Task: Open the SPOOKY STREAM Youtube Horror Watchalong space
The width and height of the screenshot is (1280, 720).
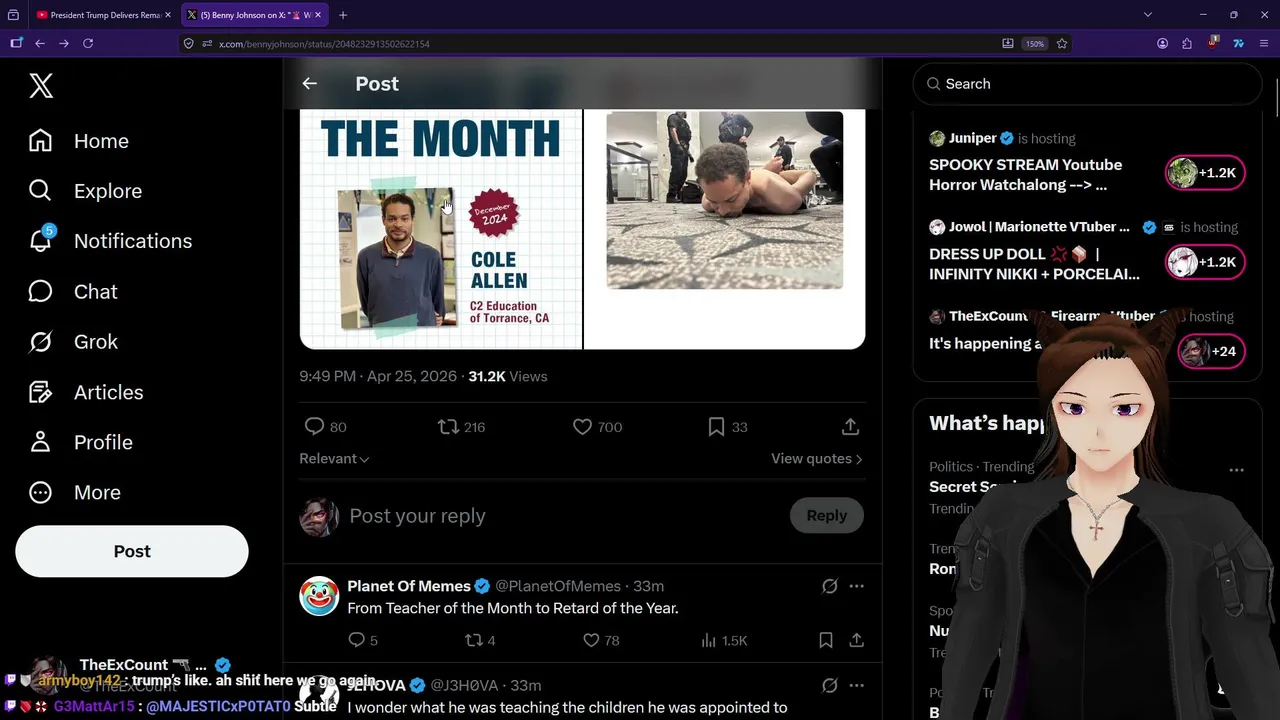Action: pyautogui.click(x=1025, y=175)
